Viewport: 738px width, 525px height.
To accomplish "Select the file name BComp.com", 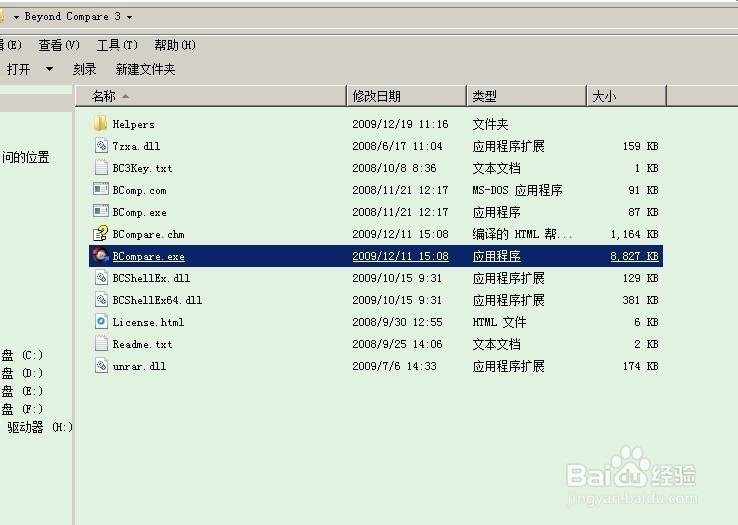I will pyautogui.click(x=139, y=190).
